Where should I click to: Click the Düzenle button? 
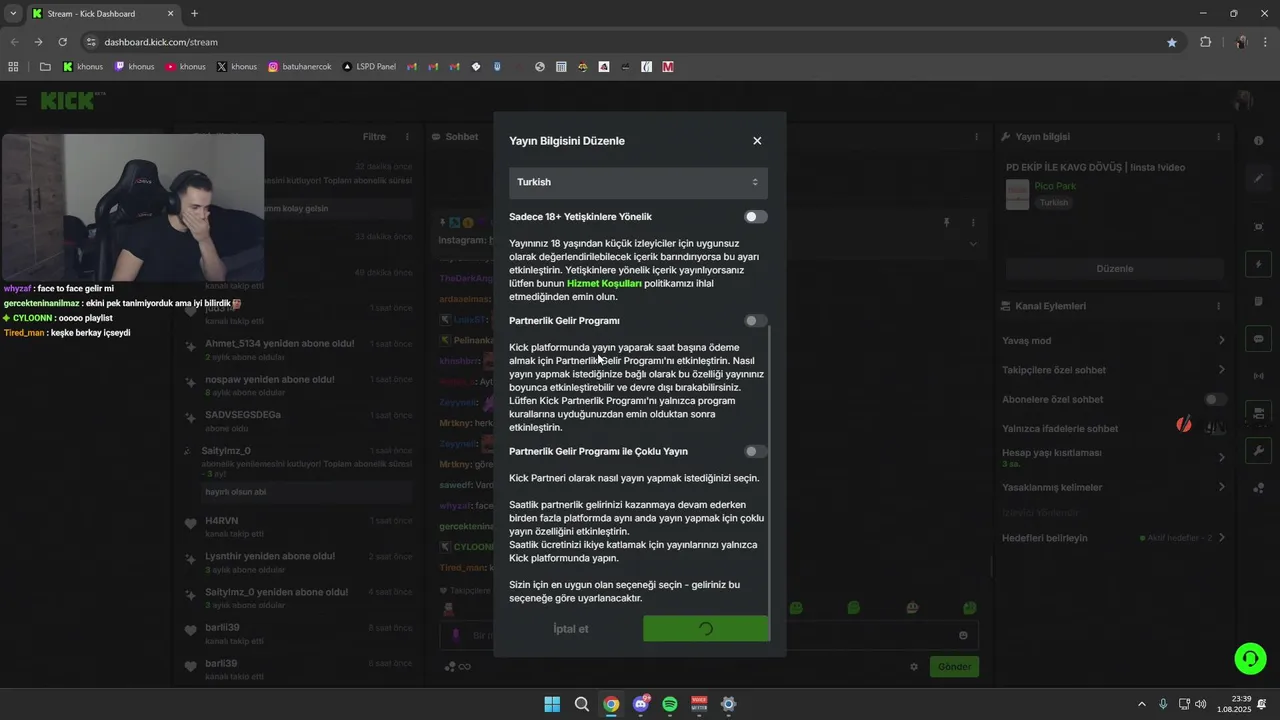pyautogui.click(x=1115, y=269)
